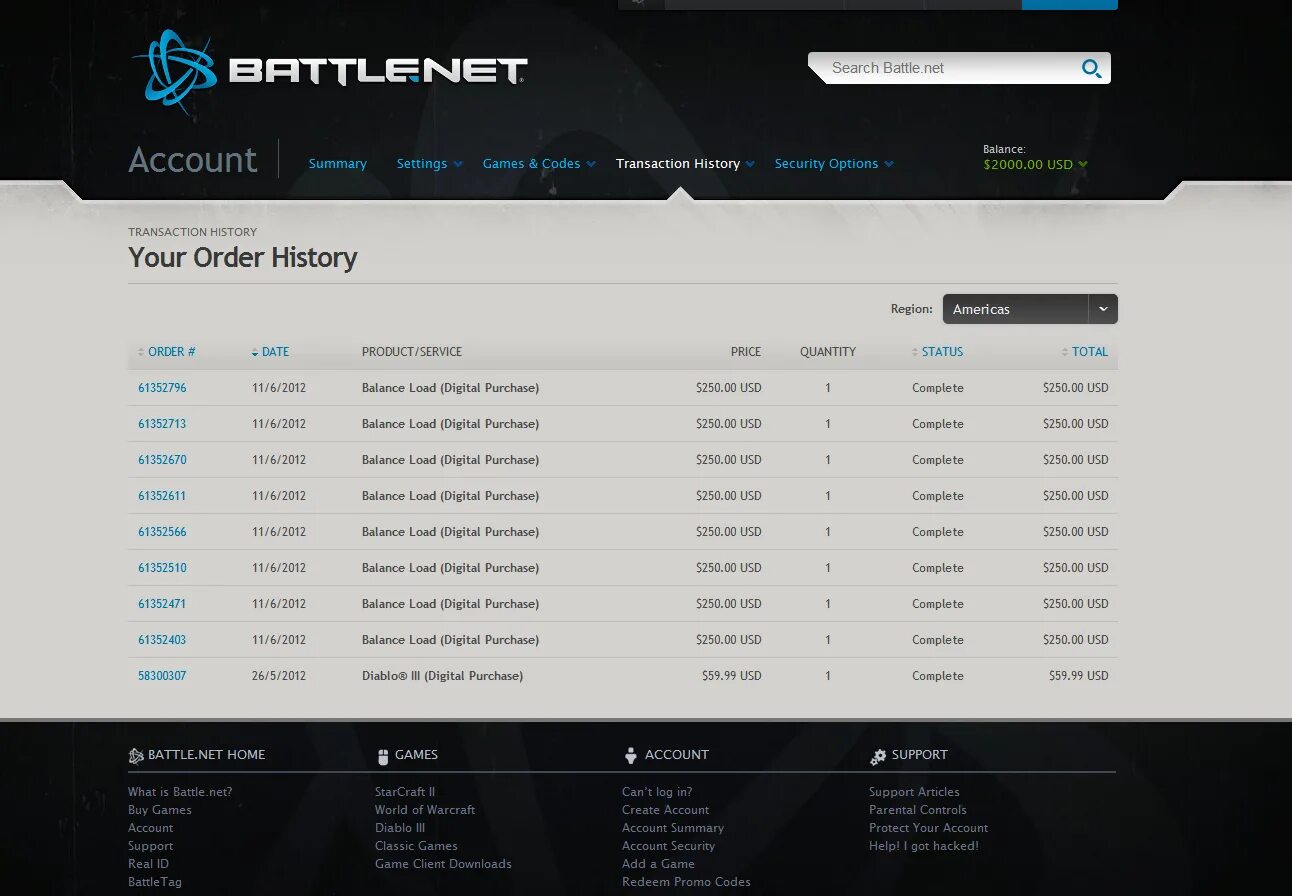Open order 61352566
Viewport: 1292px width, 896px height.
click(162, 532)
